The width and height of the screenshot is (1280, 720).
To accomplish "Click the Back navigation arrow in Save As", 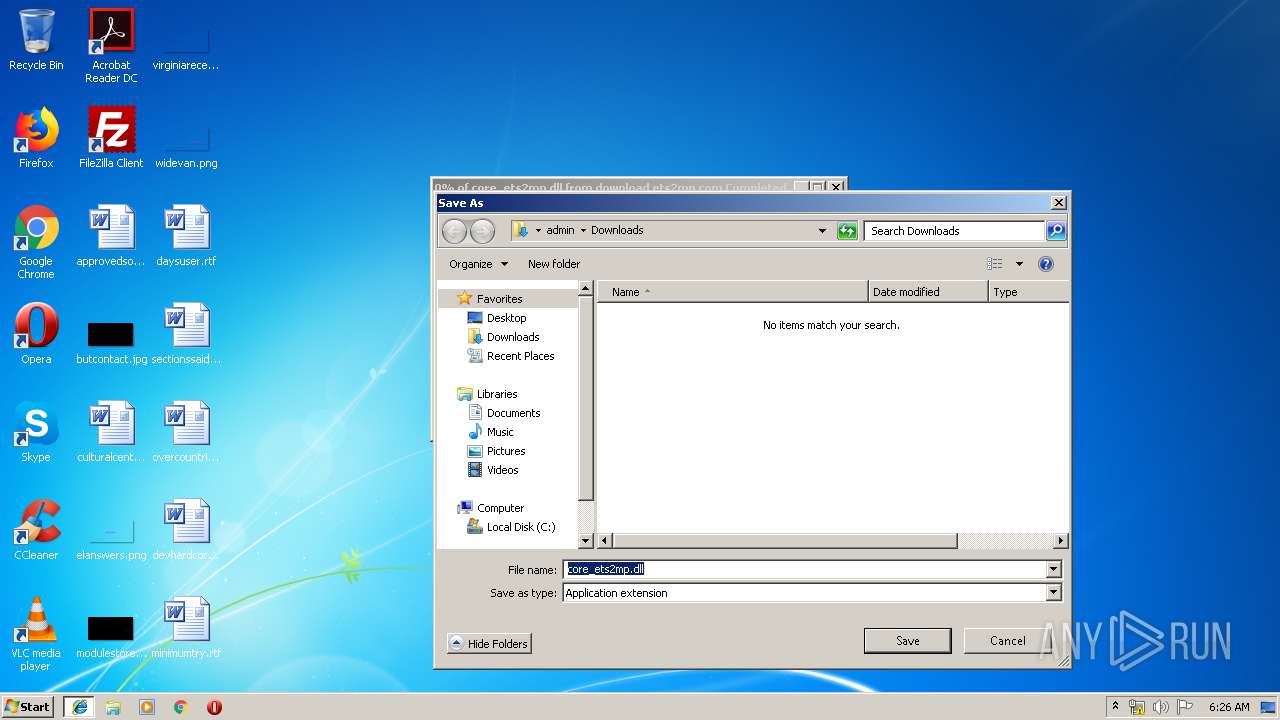I will point(454,231).
